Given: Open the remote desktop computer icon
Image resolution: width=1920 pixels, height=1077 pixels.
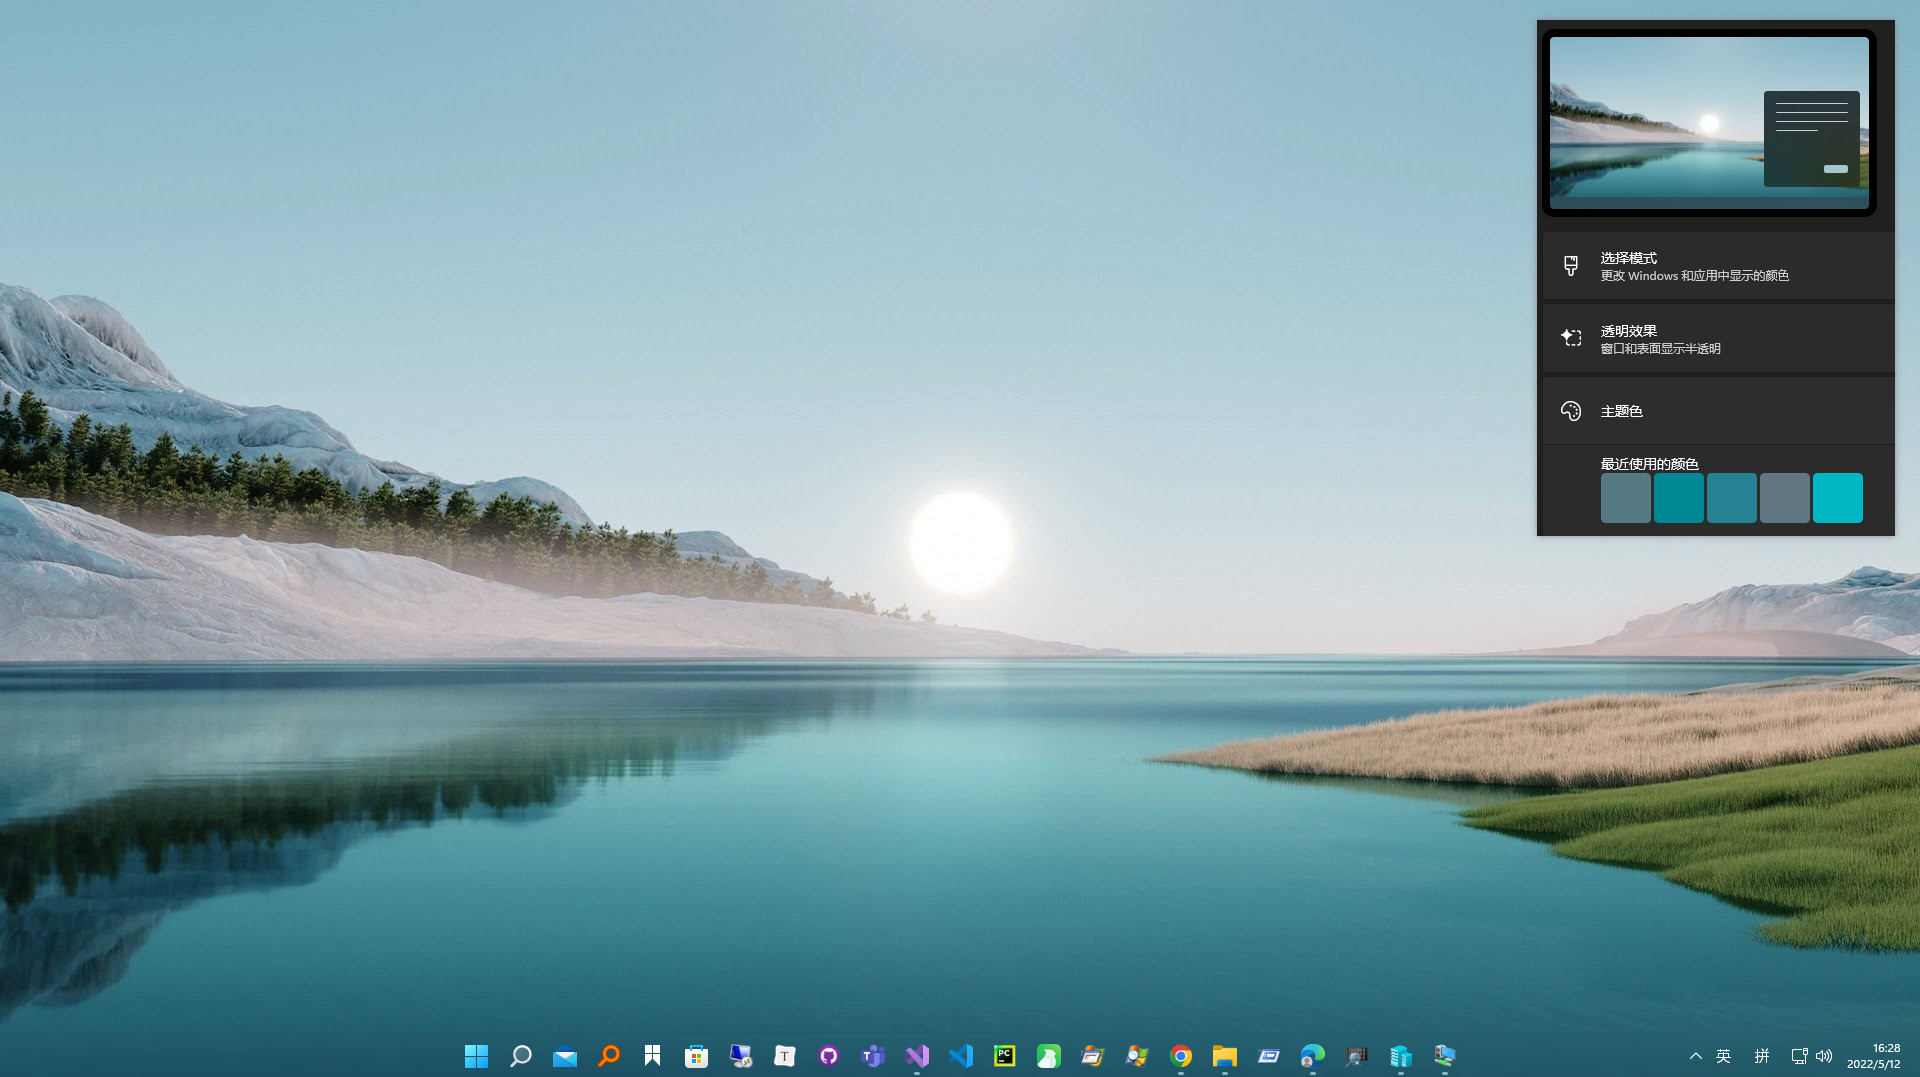Looking at the screenshot, I should point(740,1056).
